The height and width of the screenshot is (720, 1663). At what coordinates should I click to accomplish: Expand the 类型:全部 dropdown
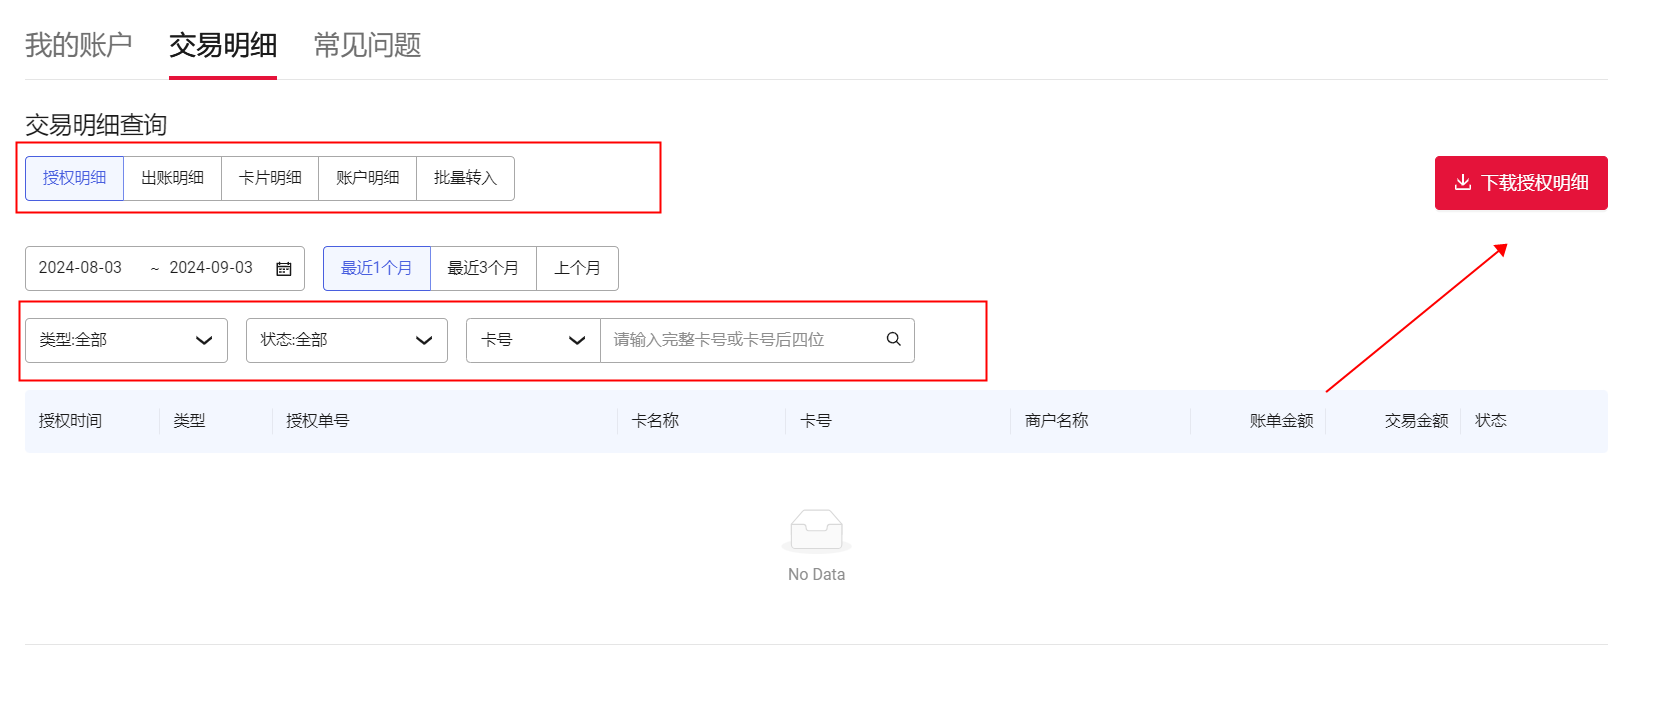[x=126, y=340]
